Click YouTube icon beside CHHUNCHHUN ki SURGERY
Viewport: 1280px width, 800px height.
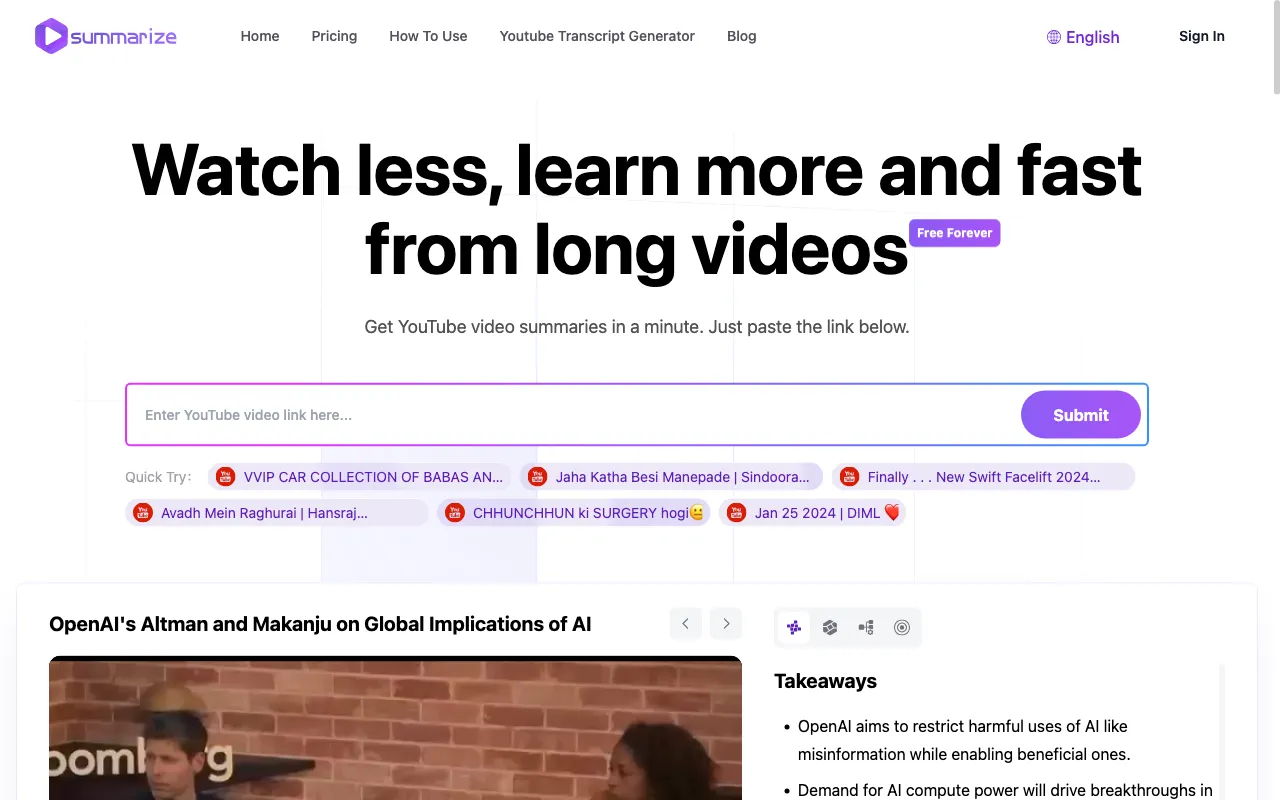click(x=455, y=513)
